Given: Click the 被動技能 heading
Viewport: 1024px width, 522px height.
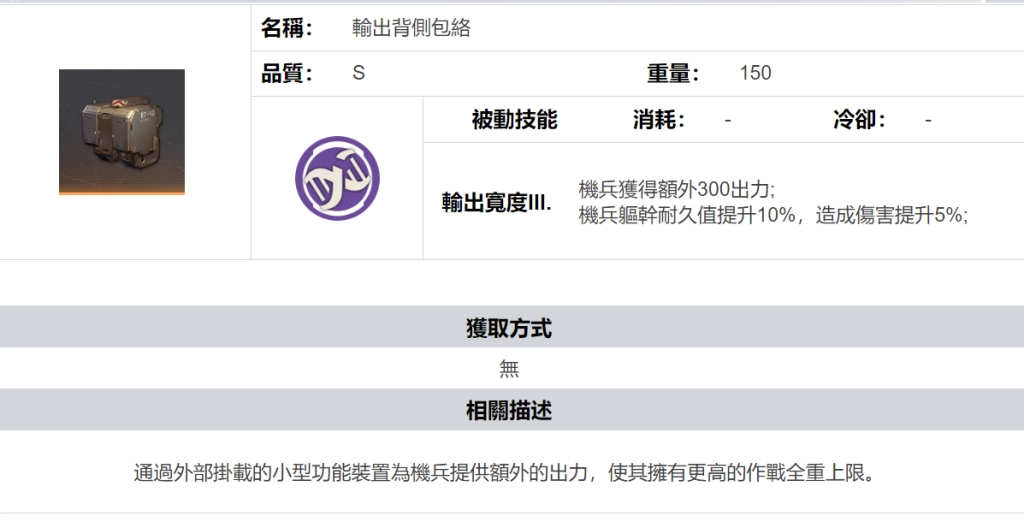Looking at the screenshot, I should click(515, 120).
